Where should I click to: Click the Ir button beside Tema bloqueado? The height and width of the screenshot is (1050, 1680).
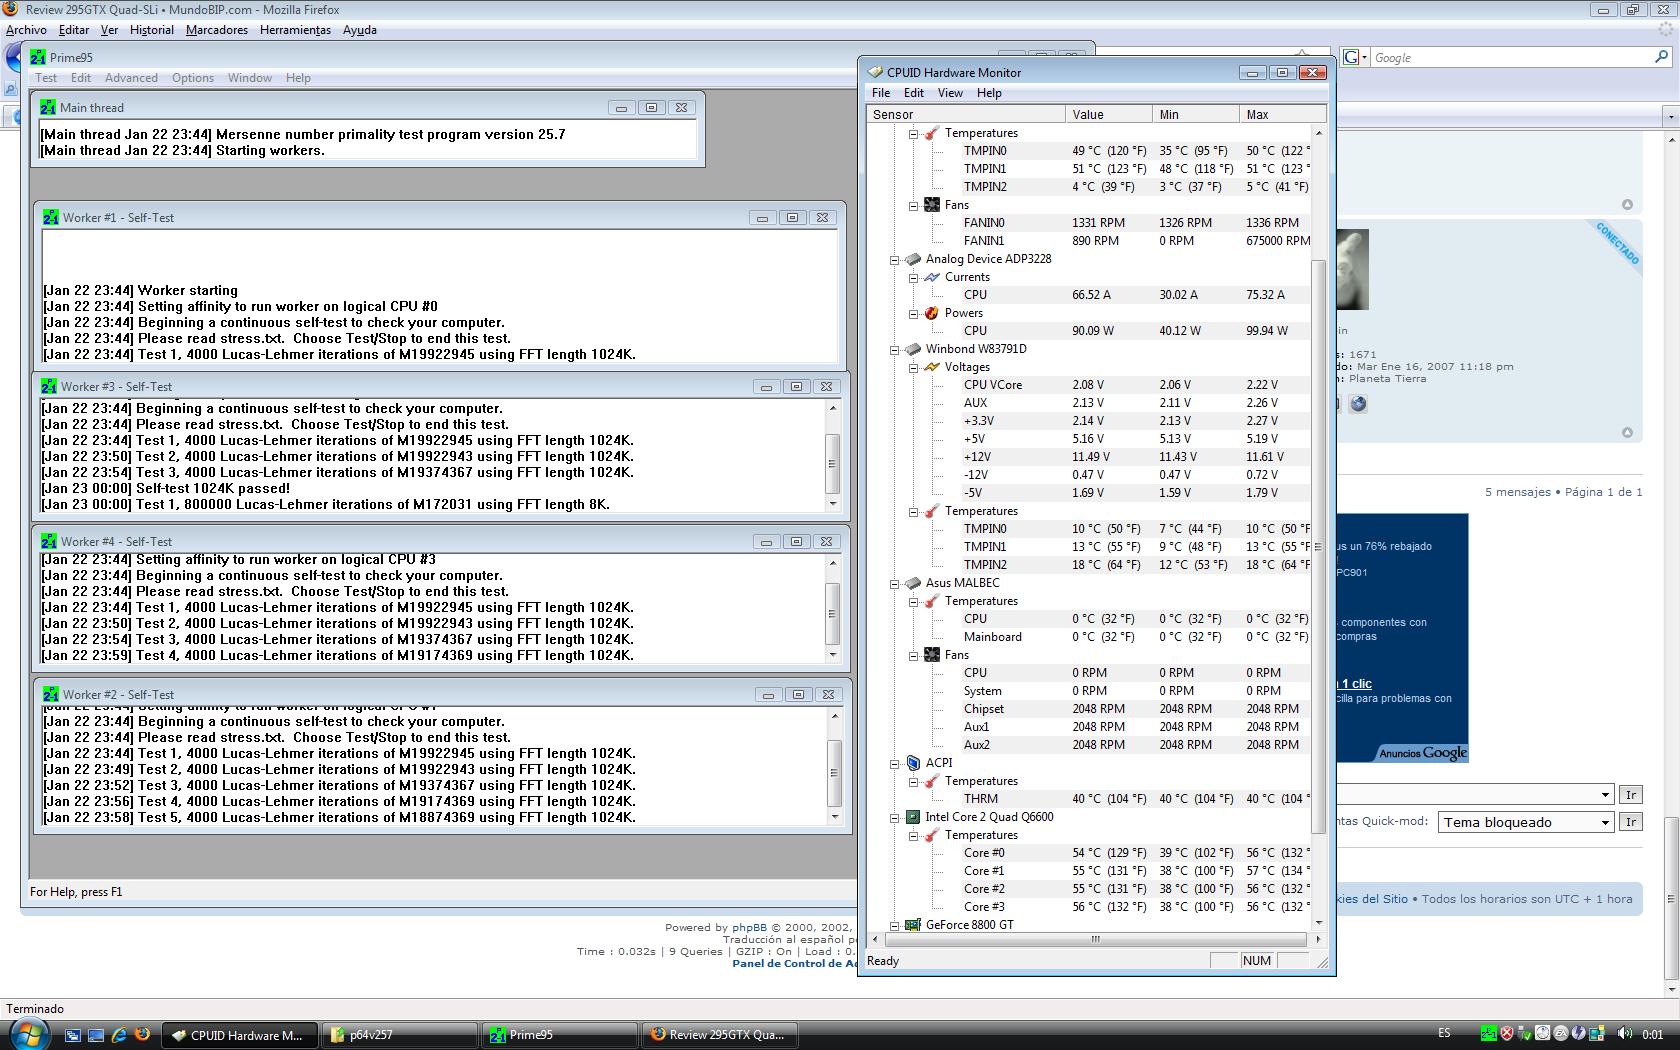(x=1631, y=822)
